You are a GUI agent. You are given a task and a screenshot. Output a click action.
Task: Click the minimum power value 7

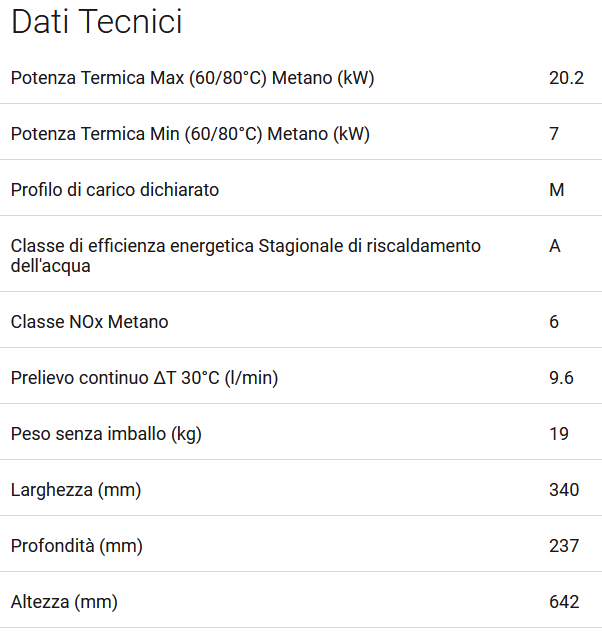pyautogui.click(x=554, y=134)
